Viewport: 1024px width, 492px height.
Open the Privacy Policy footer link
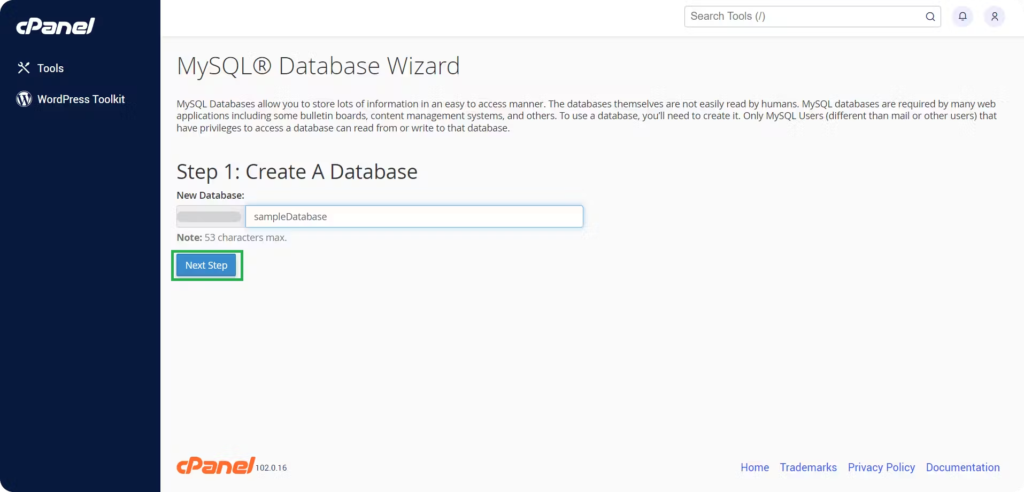click(881, 468)
